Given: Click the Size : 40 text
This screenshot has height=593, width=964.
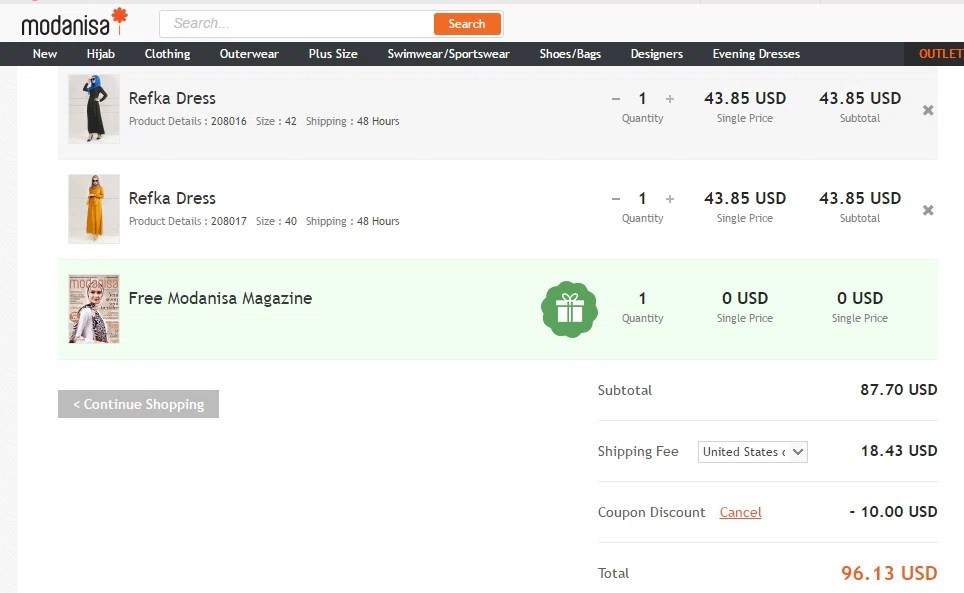Looking at the screenshot, I should 276,221.
